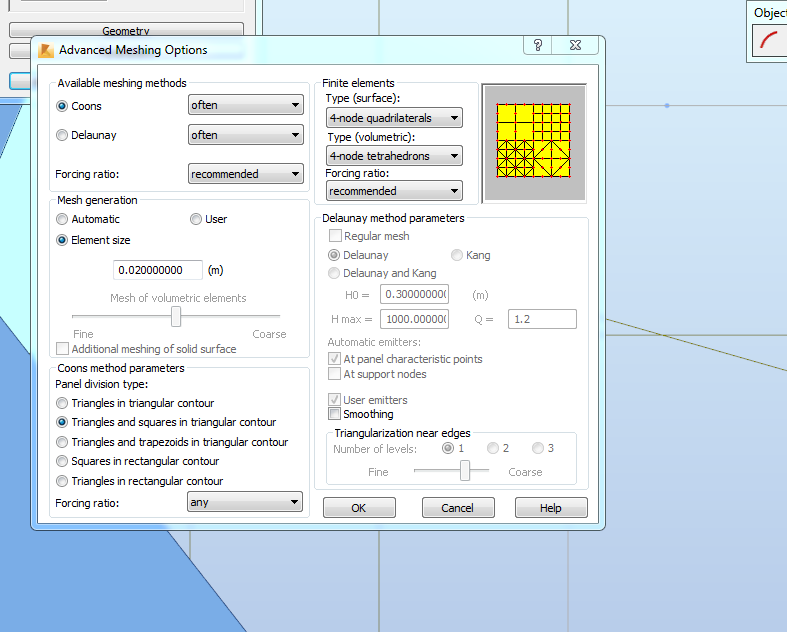Toggle At support nodes checkbox
This screenshot has width=787, height=632.
(x=334, y=374)
